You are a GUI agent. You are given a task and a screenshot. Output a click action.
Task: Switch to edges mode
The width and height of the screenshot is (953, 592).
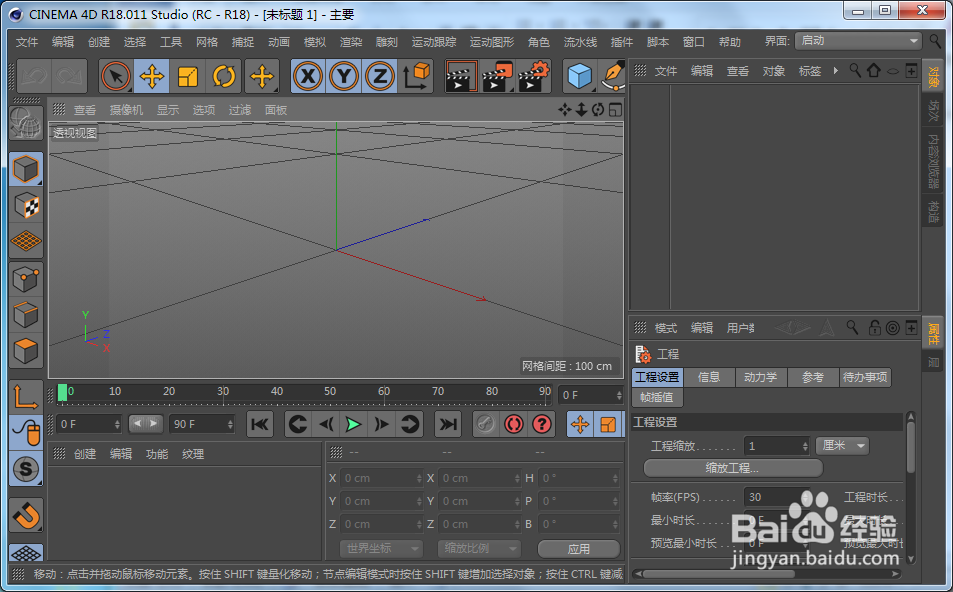pyautogui.click(x=26, y=315)
